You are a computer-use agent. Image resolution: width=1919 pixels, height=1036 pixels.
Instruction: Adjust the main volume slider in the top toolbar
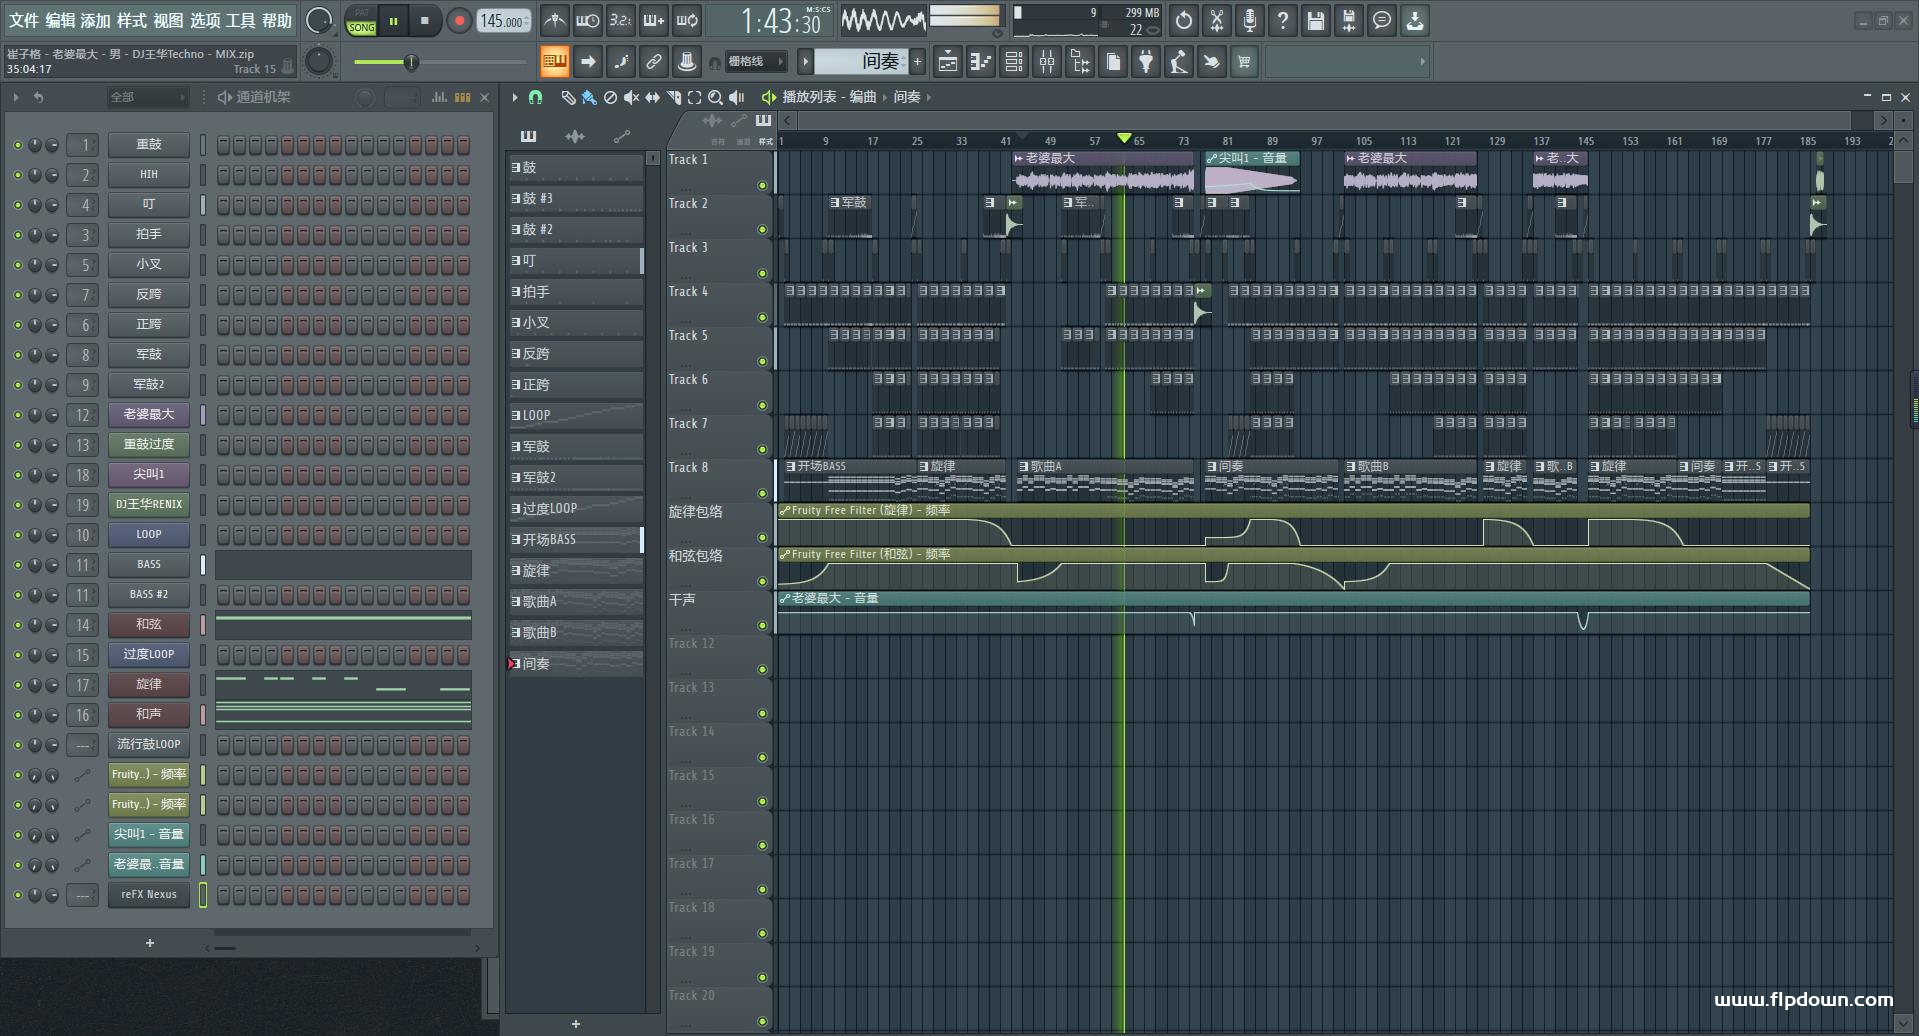[439, 62]
